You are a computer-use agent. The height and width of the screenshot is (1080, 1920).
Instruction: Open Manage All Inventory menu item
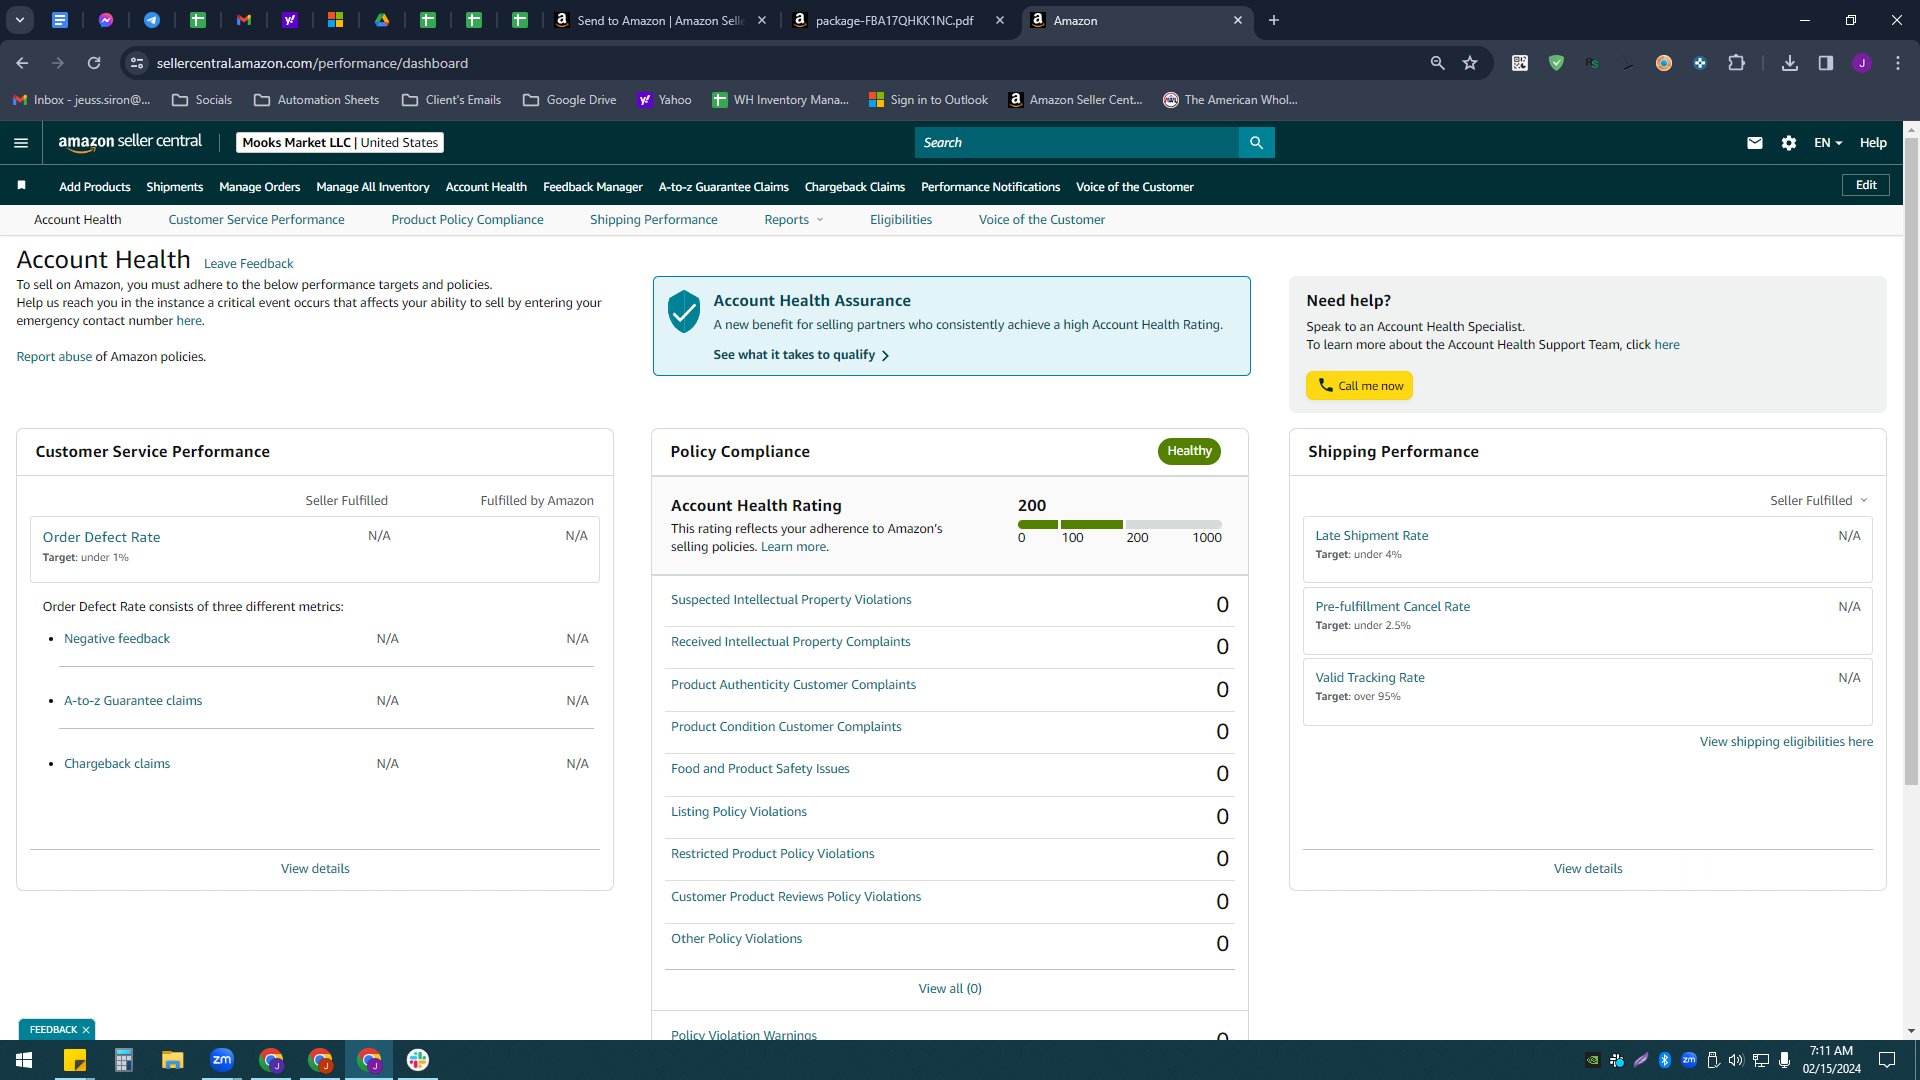tap(373, 187)
